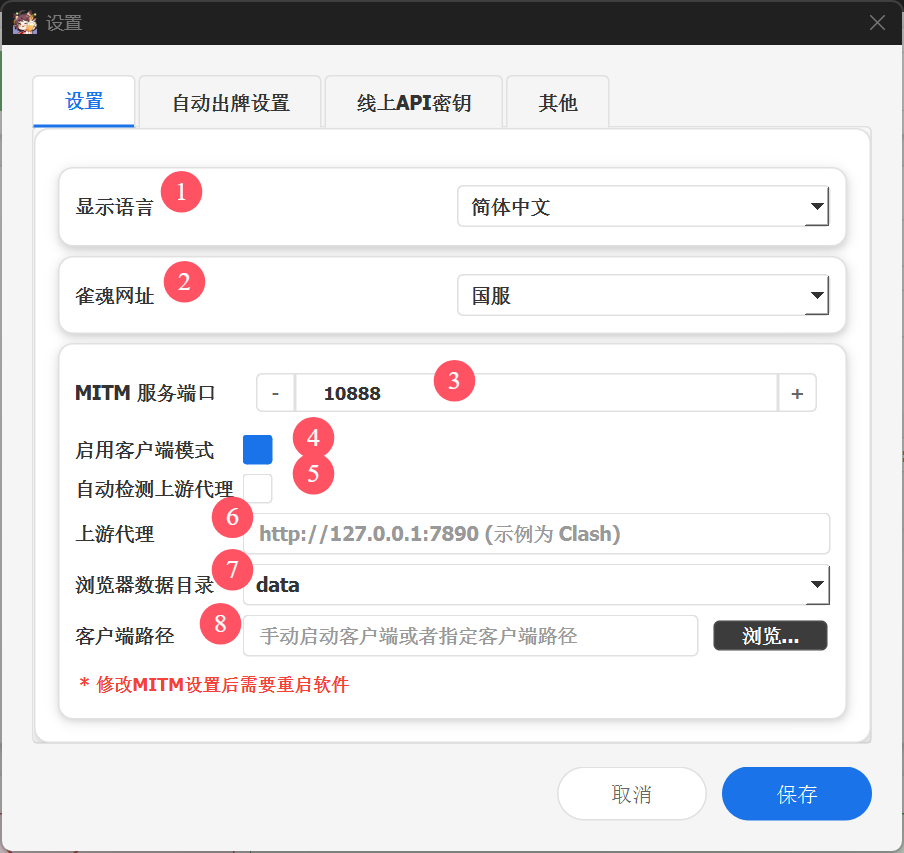Click the 取消 button
This screenshot has height=853, width=904.
(x=631, y=794)
